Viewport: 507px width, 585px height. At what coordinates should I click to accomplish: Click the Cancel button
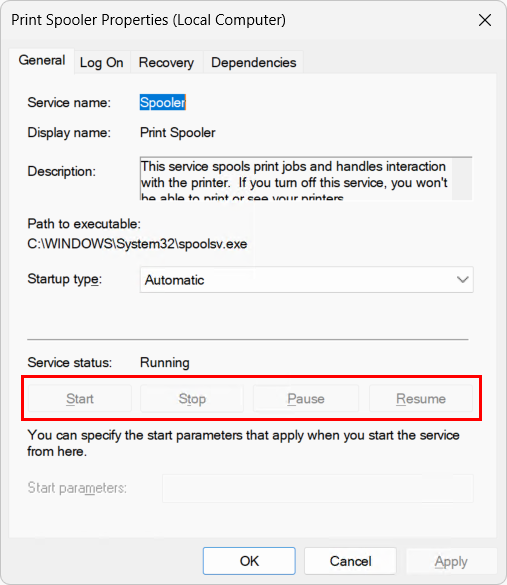click(350, 561)
